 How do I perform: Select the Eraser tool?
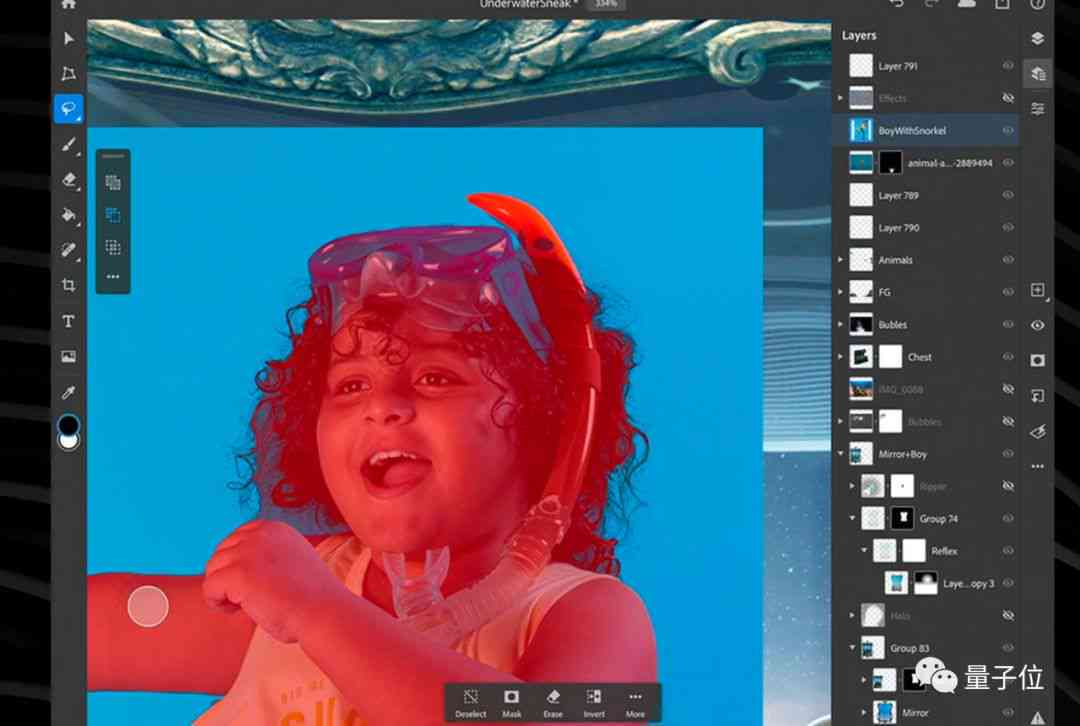pyautogui.click(x=68, y=180)
